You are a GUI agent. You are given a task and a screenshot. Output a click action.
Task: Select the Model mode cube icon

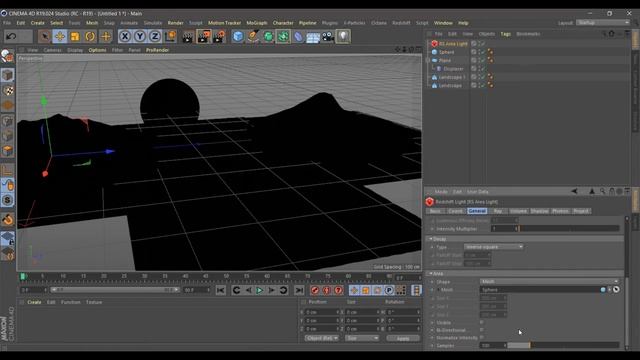7,75
